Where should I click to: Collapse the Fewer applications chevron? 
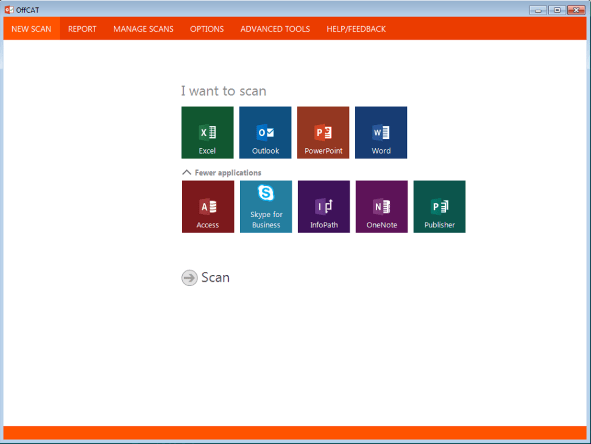[x=187, y=173]
